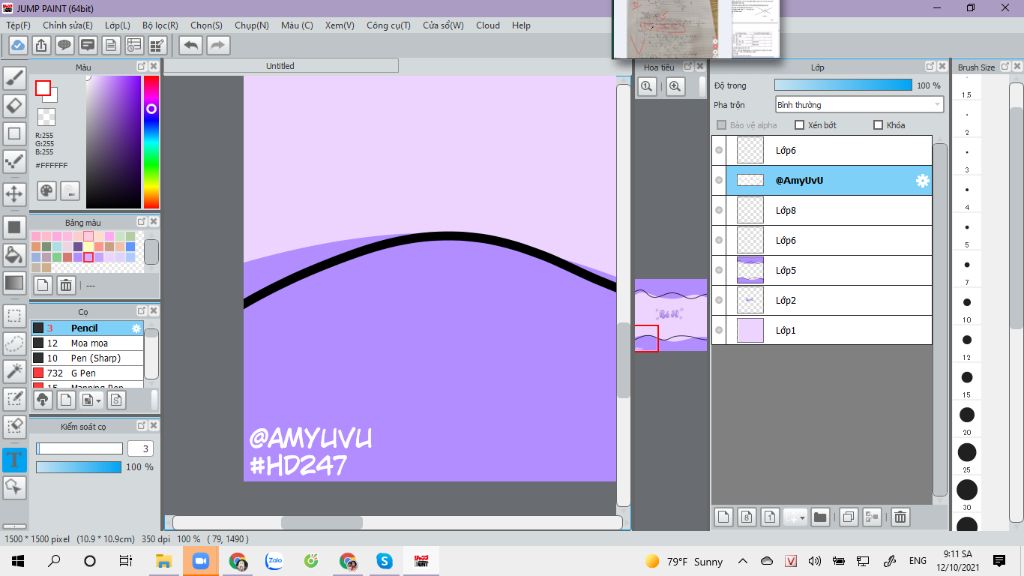The width and height of the screenshot is (1024, 576).
Task: Hide the @AmyUvU layer
Action: click(719, 180)
